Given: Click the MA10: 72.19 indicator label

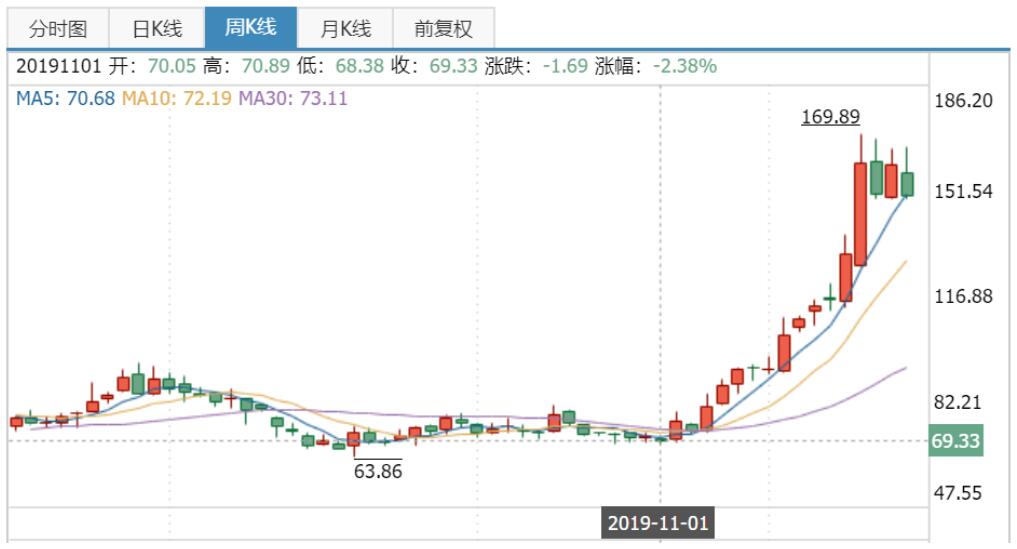Looking at the screenshot, I should click(176, 99).
